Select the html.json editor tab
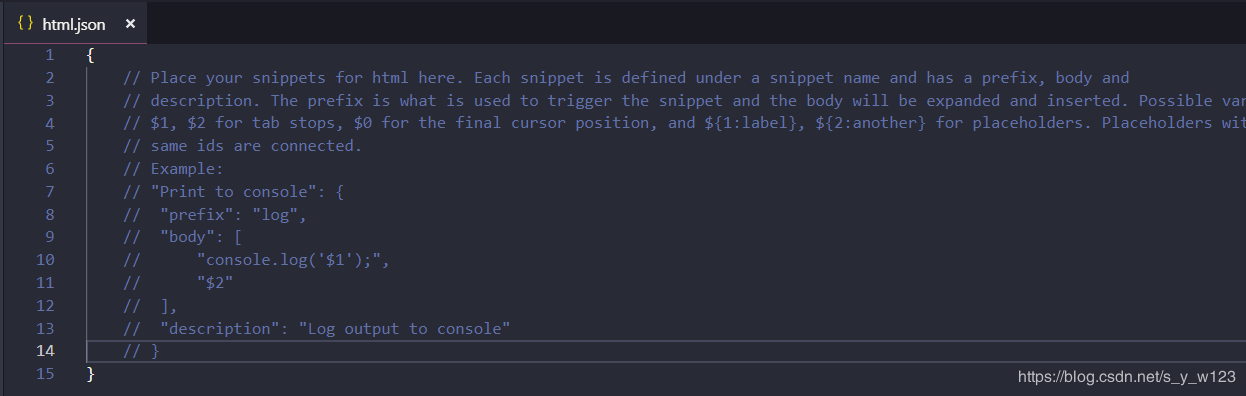This screenshot has width=1246, height=396. pos(76,23)
